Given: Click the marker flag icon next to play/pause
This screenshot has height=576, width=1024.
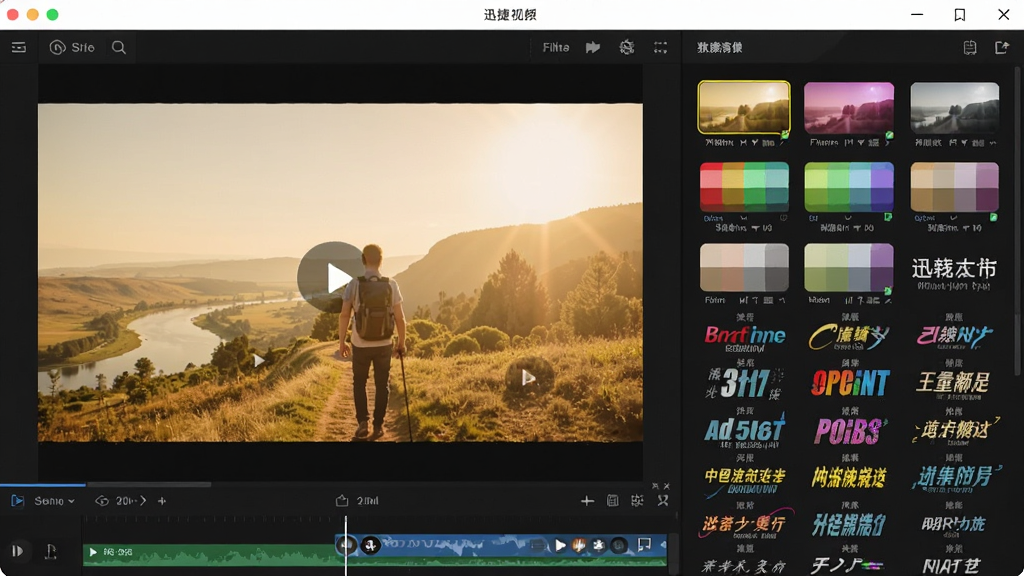Looking at the screenshot, I should 51,552.
